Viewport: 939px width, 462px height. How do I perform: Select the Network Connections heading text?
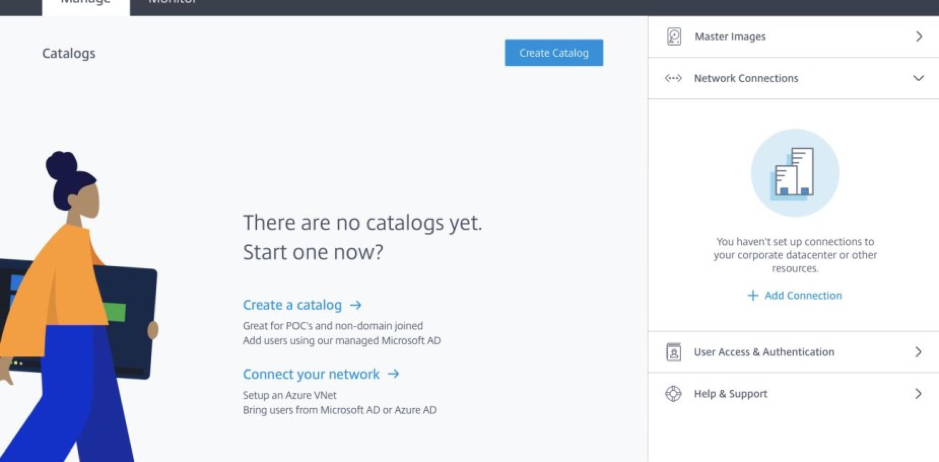(746, 78)
